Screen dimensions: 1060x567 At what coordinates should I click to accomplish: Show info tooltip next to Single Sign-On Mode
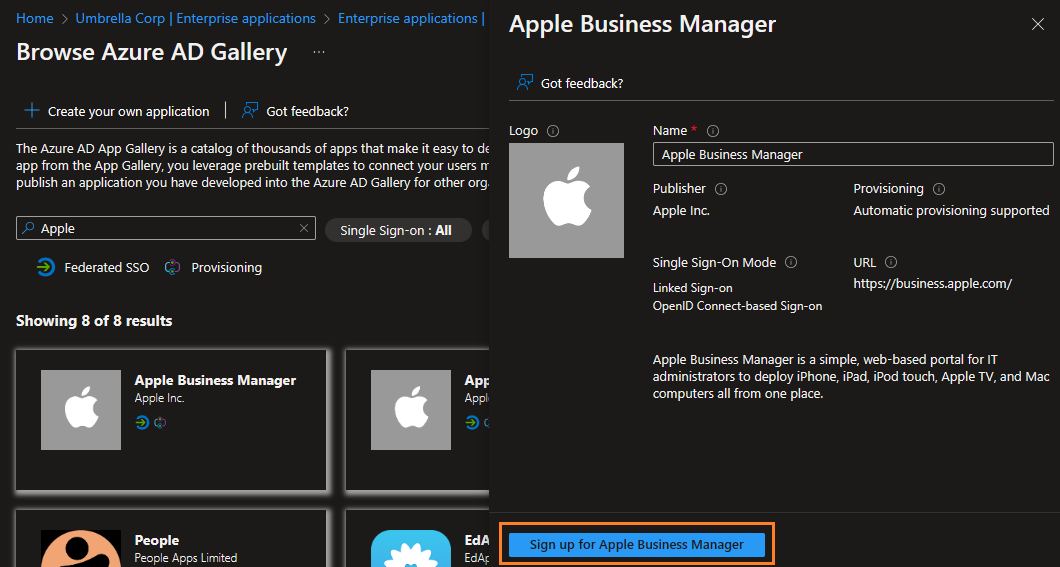[791, 262]
